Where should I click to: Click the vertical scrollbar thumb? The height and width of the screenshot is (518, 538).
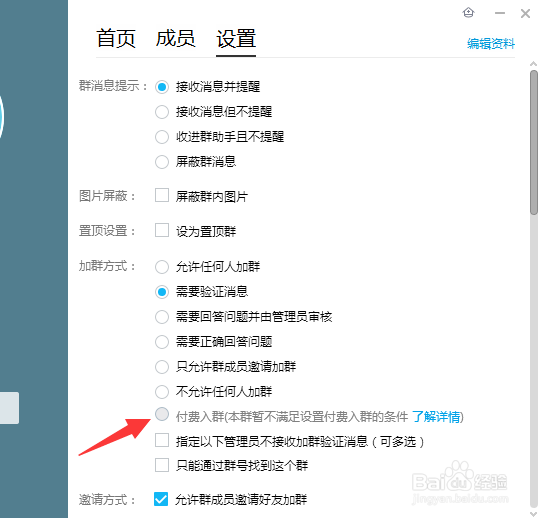tap(534, 142)
